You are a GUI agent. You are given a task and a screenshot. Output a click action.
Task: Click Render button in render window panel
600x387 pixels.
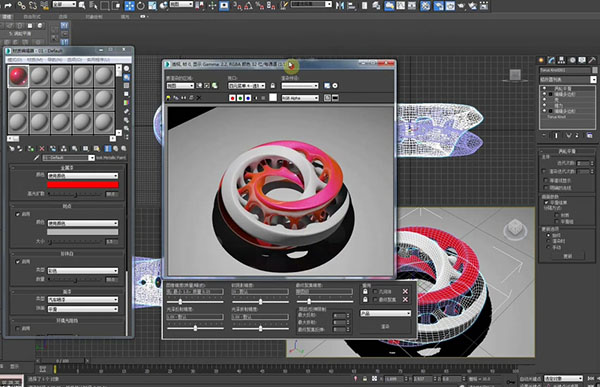[x=385, y=327]
